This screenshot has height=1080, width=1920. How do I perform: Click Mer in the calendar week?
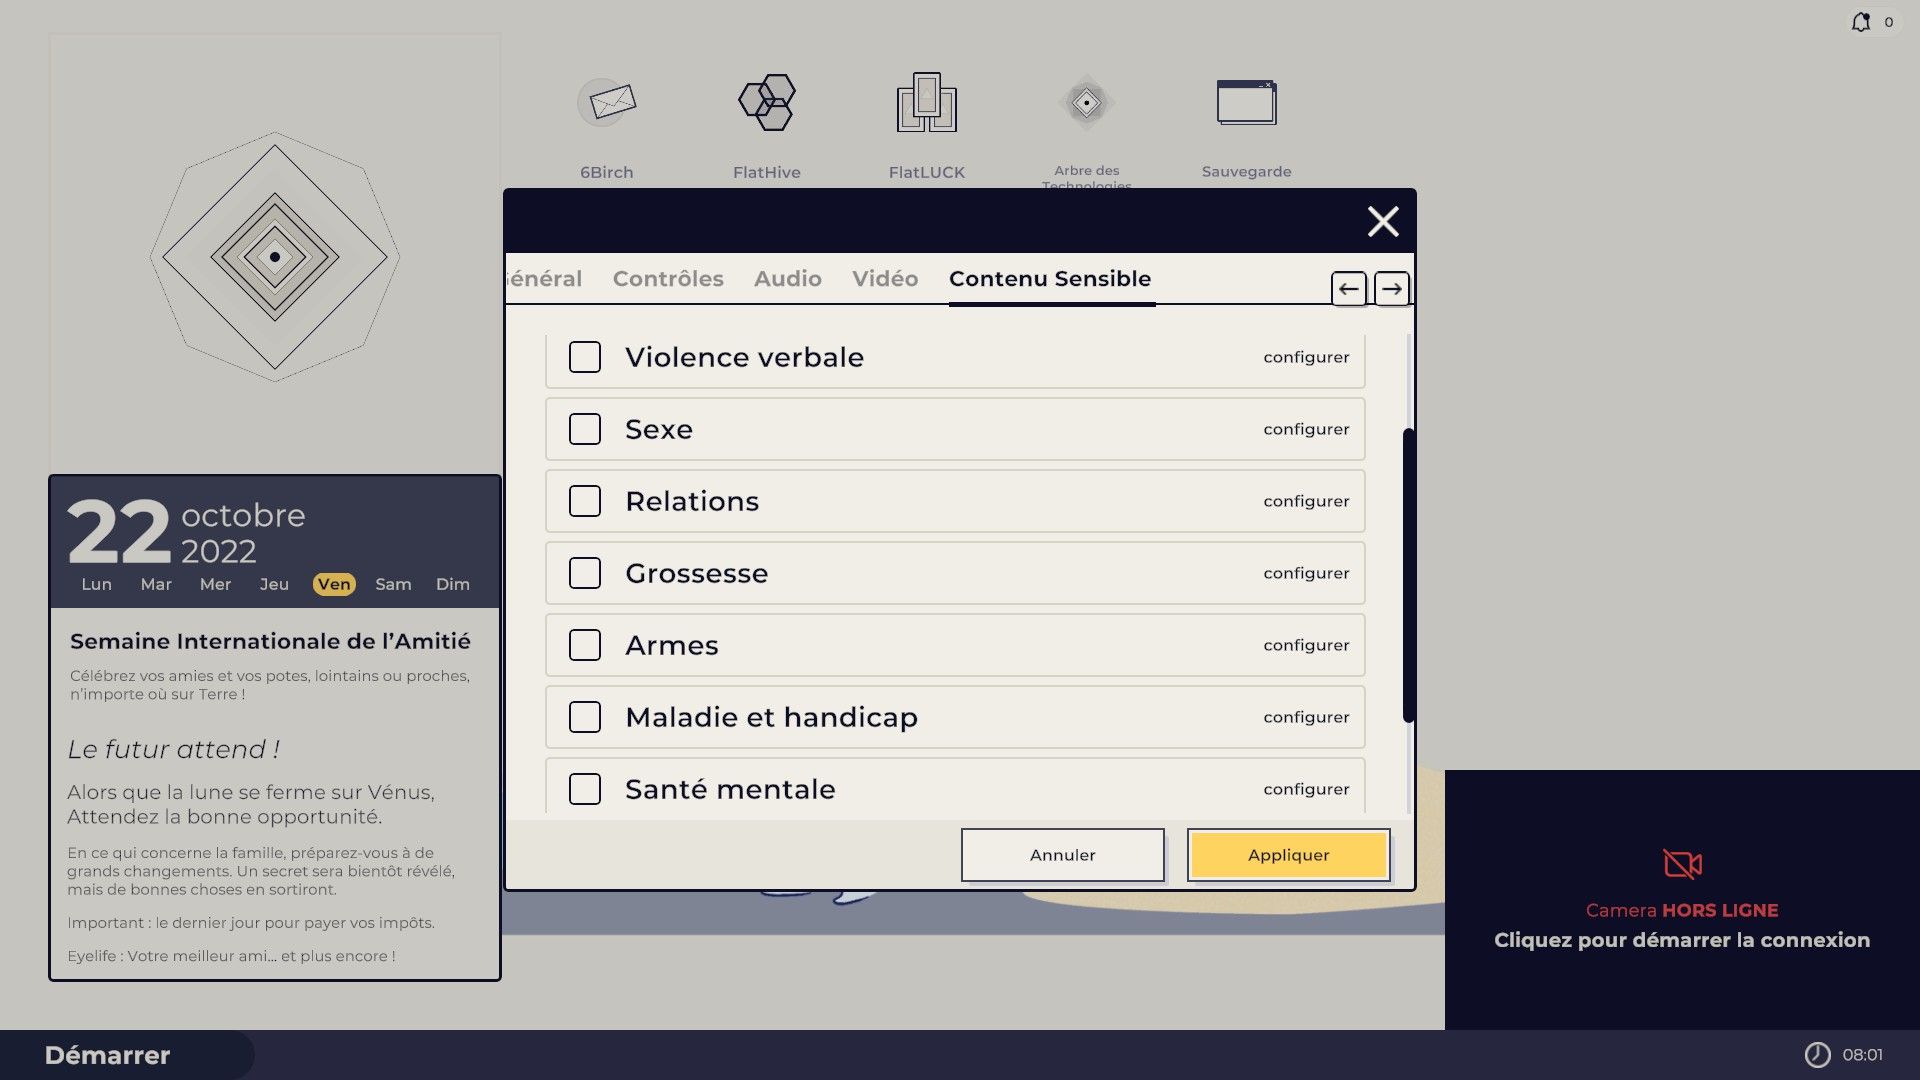(215, 584)
